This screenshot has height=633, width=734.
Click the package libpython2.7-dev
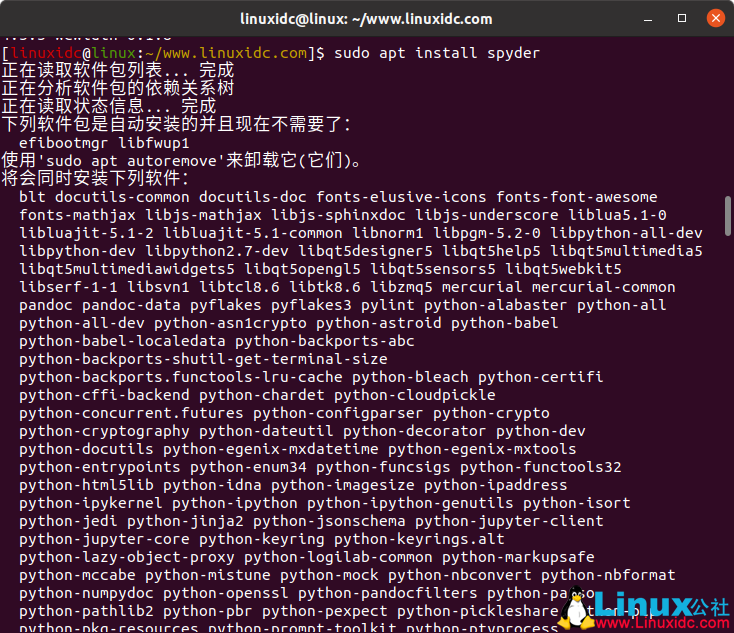tap(217, 251)
